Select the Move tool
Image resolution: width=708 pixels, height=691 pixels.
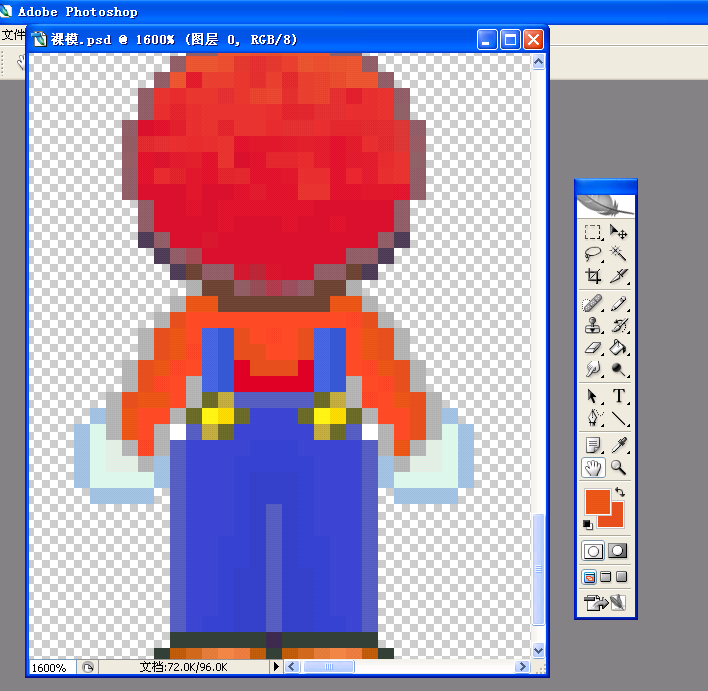coord(618,232)
